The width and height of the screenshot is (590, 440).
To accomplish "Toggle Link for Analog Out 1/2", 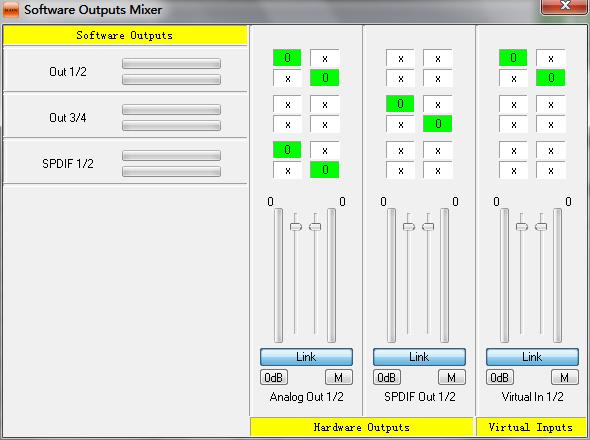I will click(x=306, y=357).
